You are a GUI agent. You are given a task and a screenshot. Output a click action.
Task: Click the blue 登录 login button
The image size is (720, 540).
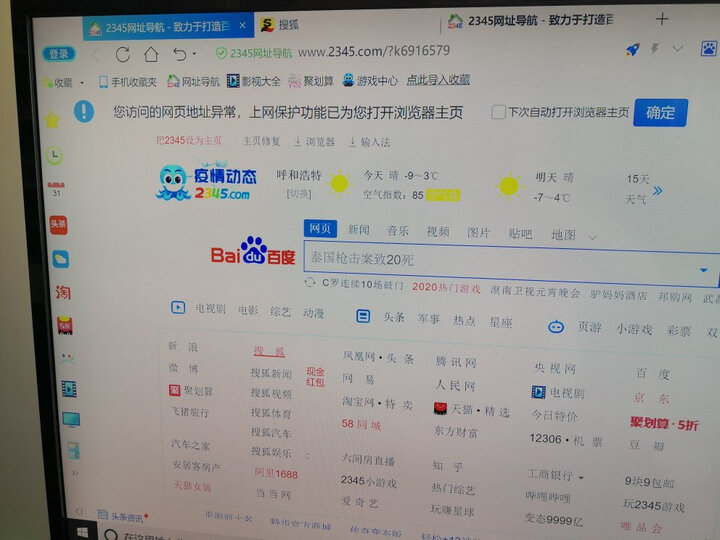pyautogui.click(x=59, y=54)
